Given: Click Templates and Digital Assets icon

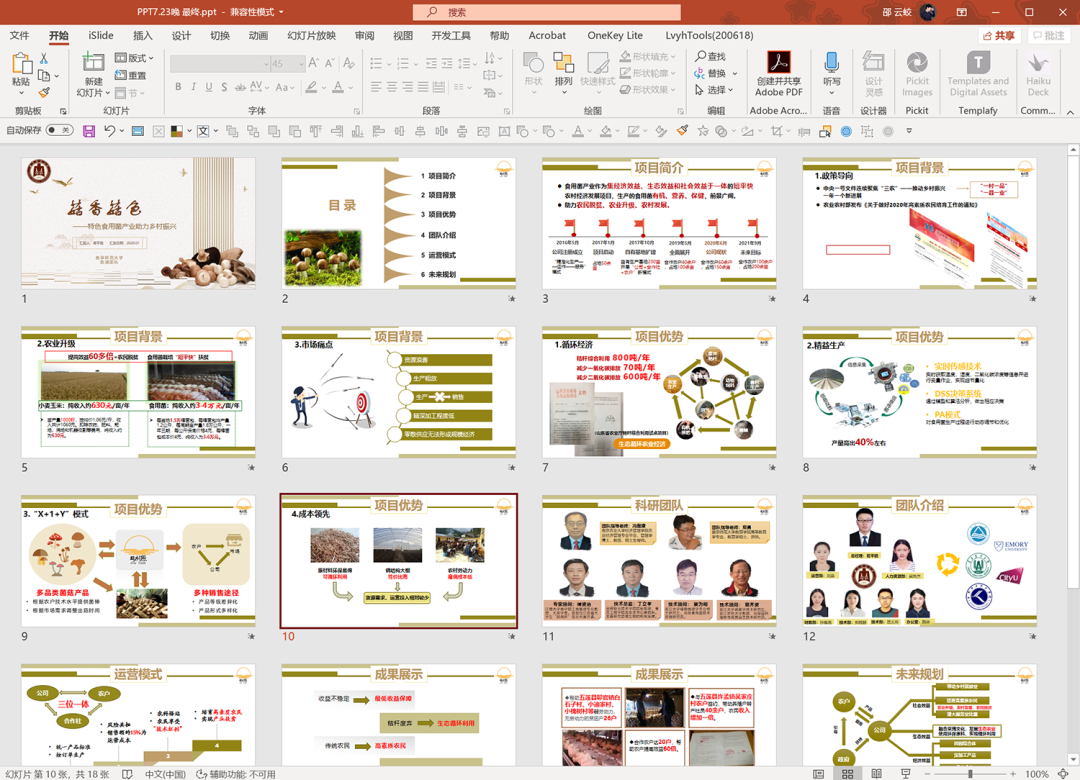Looking at the screenshot, I should pos(978,63).
